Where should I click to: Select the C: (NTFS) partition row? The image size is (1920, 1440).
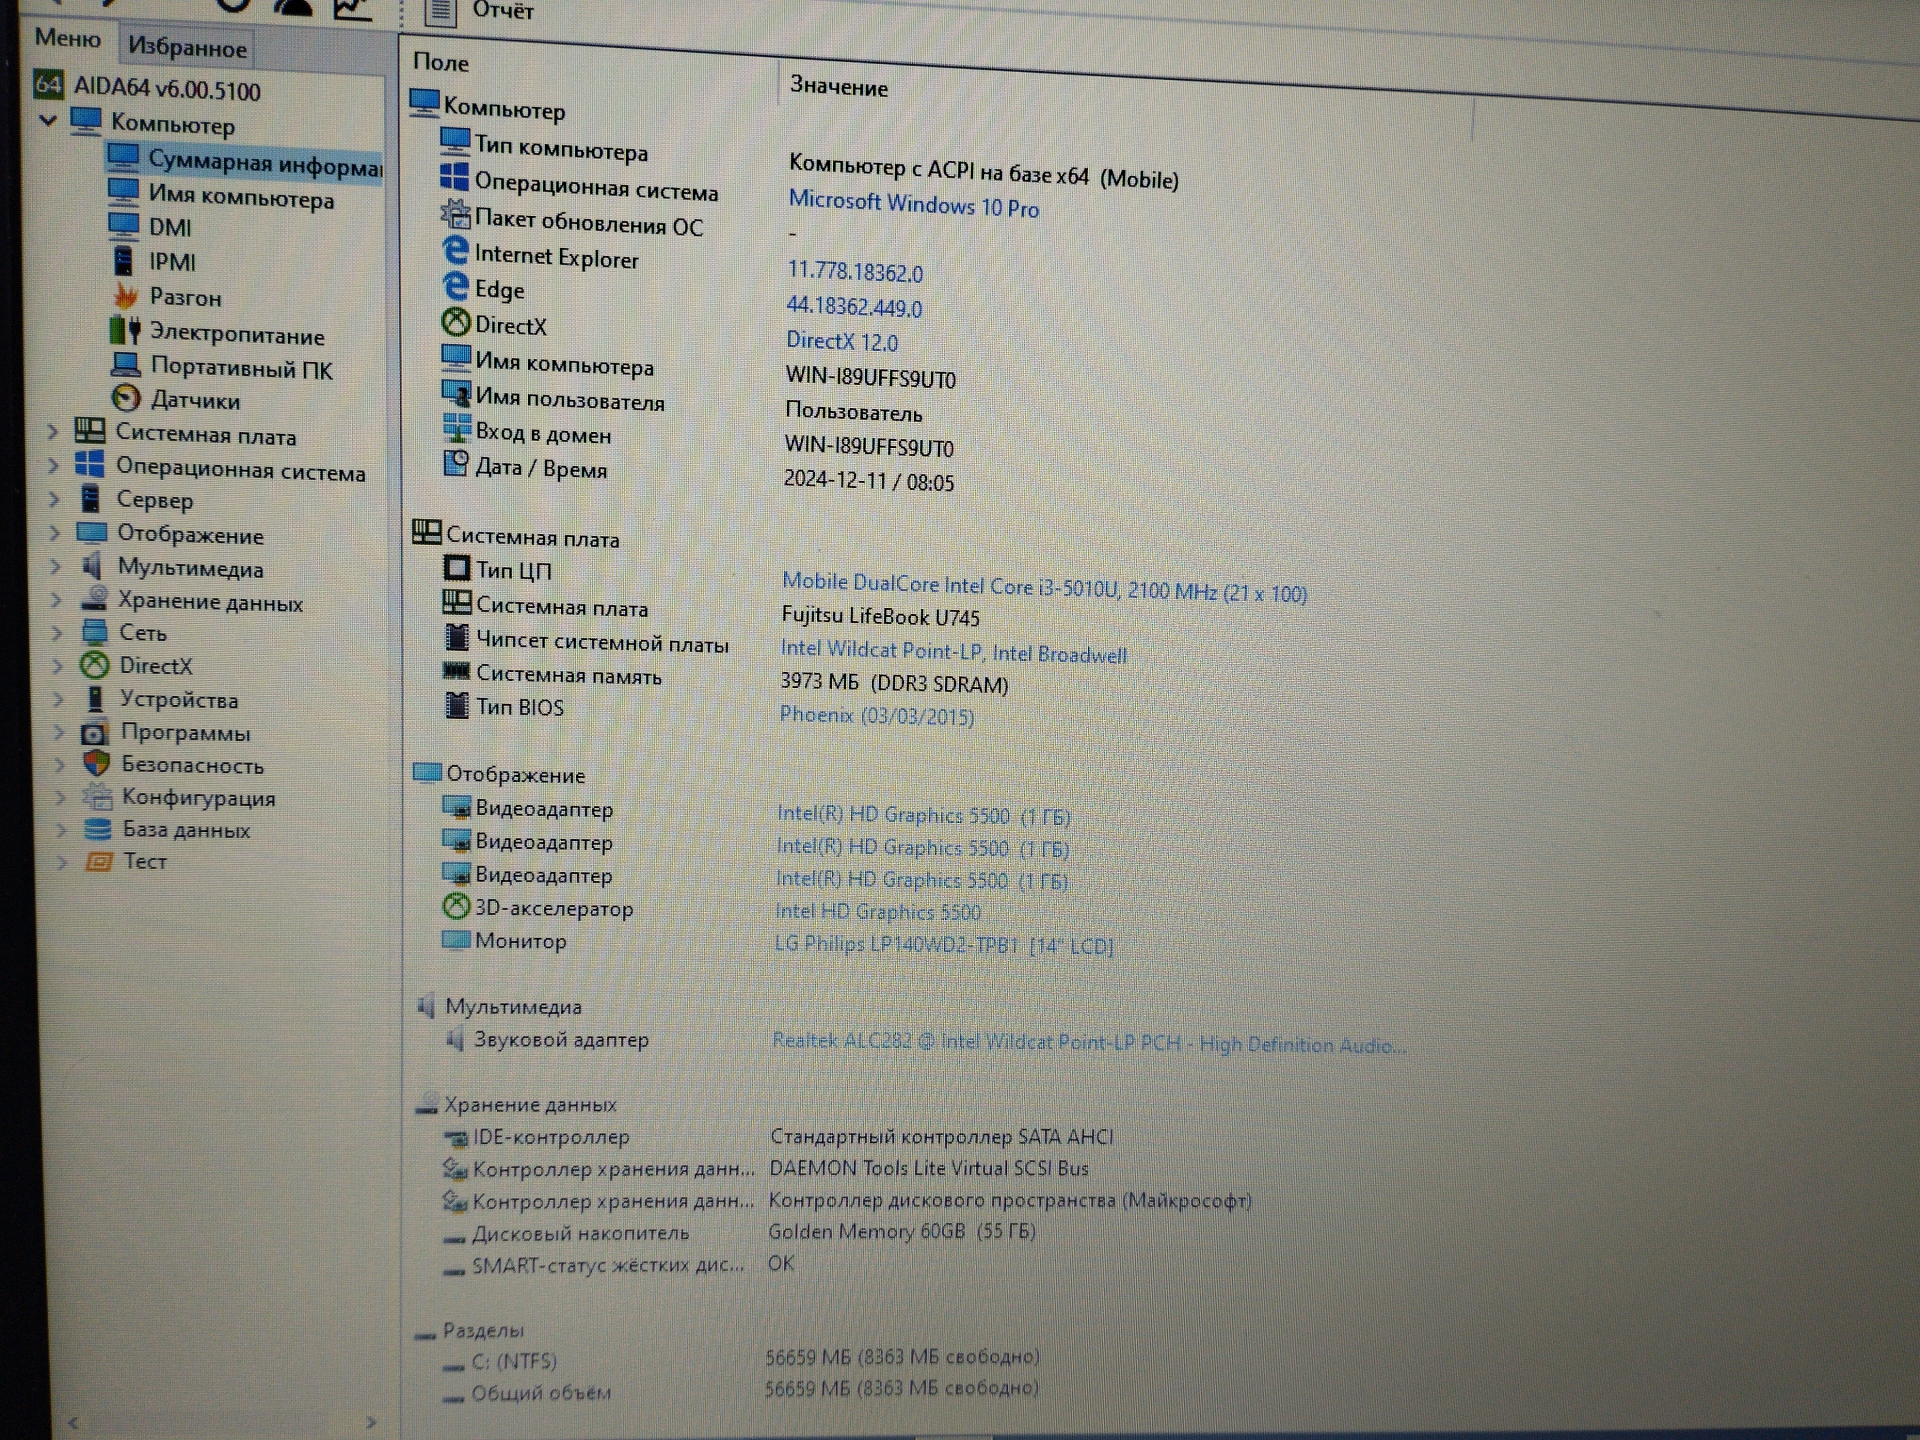pos(740,1359)
